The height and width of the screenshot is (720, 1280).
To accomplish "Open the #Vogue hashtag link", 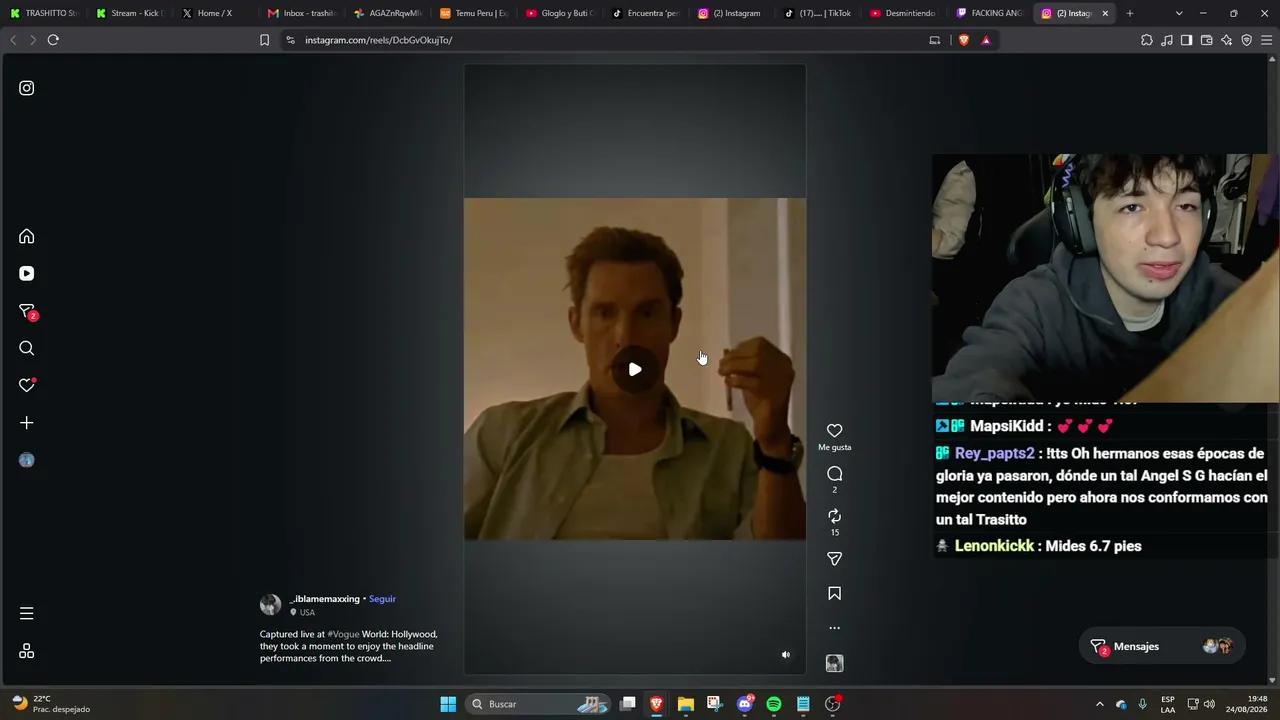I will click(x=343, y=634).
